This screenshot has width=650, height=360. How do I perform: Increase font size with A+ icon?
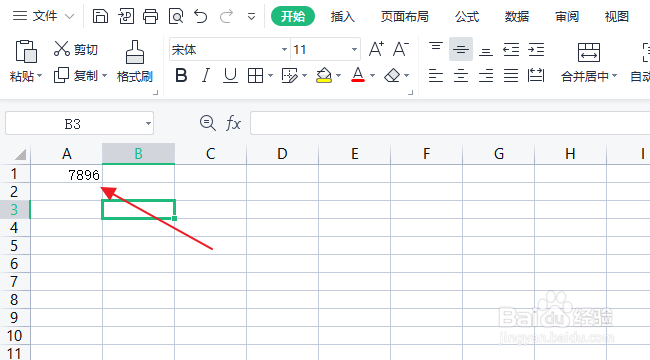point(376,49)
